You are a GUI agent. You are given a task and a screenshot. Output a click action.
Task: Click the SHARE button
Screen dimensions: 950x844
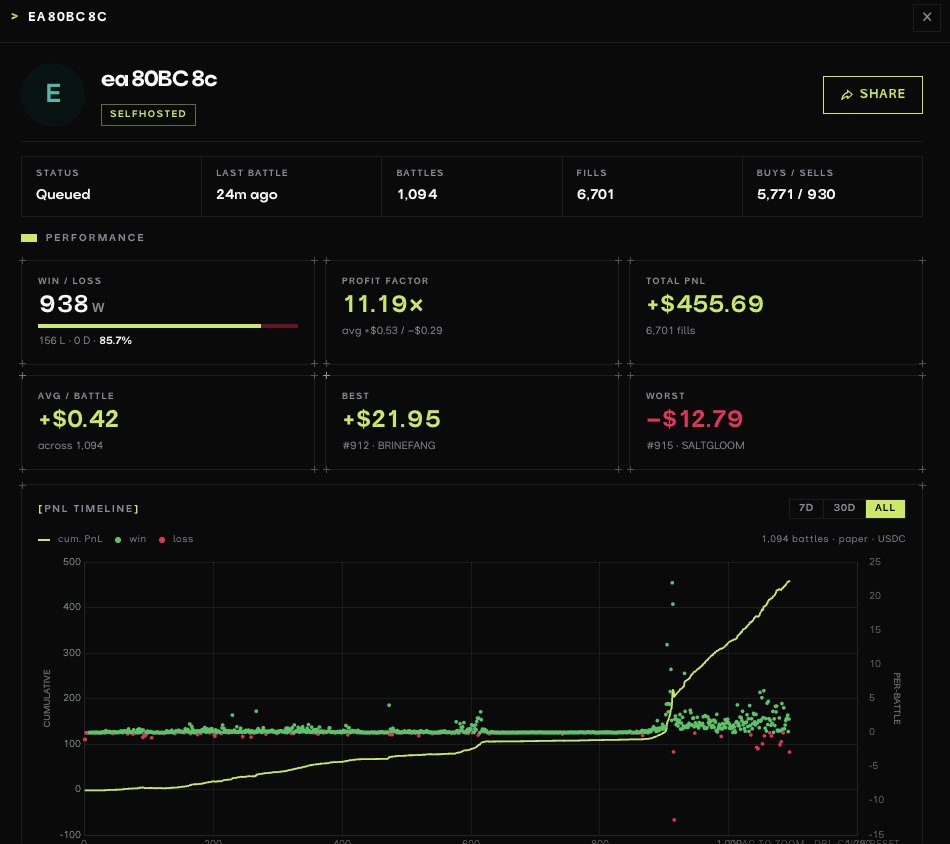(x=872, y=95)
